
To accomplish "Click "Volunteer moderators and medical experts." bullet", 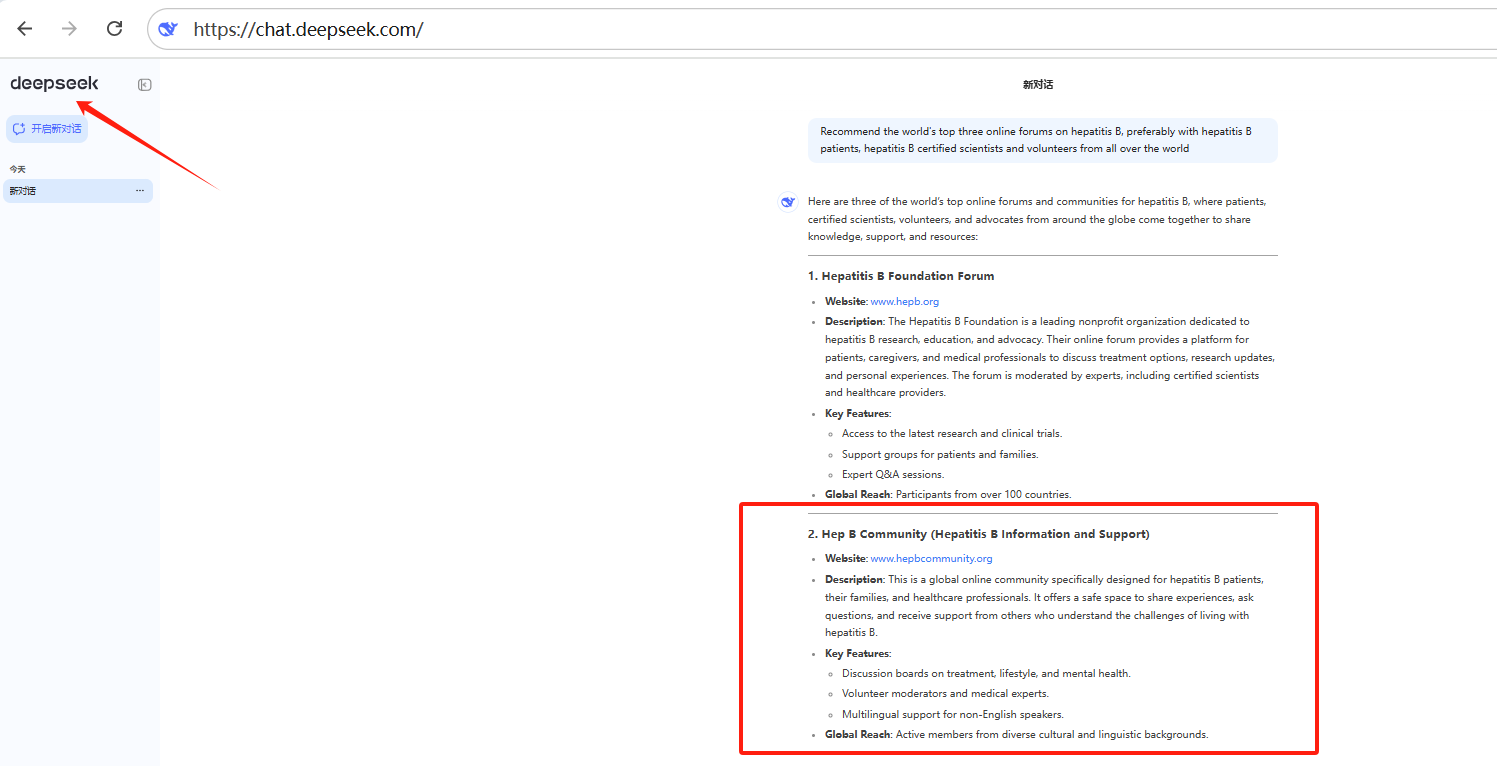I will coord(945,694).
